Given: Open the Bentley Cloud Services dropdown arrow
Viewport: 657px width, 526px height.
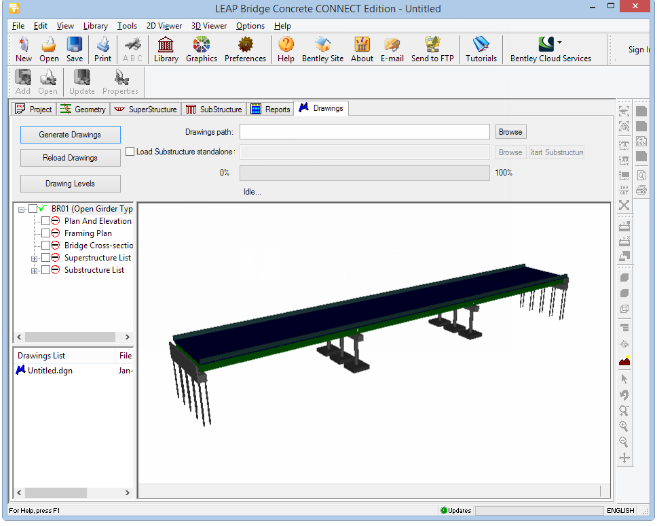Looking at the screenshot, I should click(x=559, y=42).
